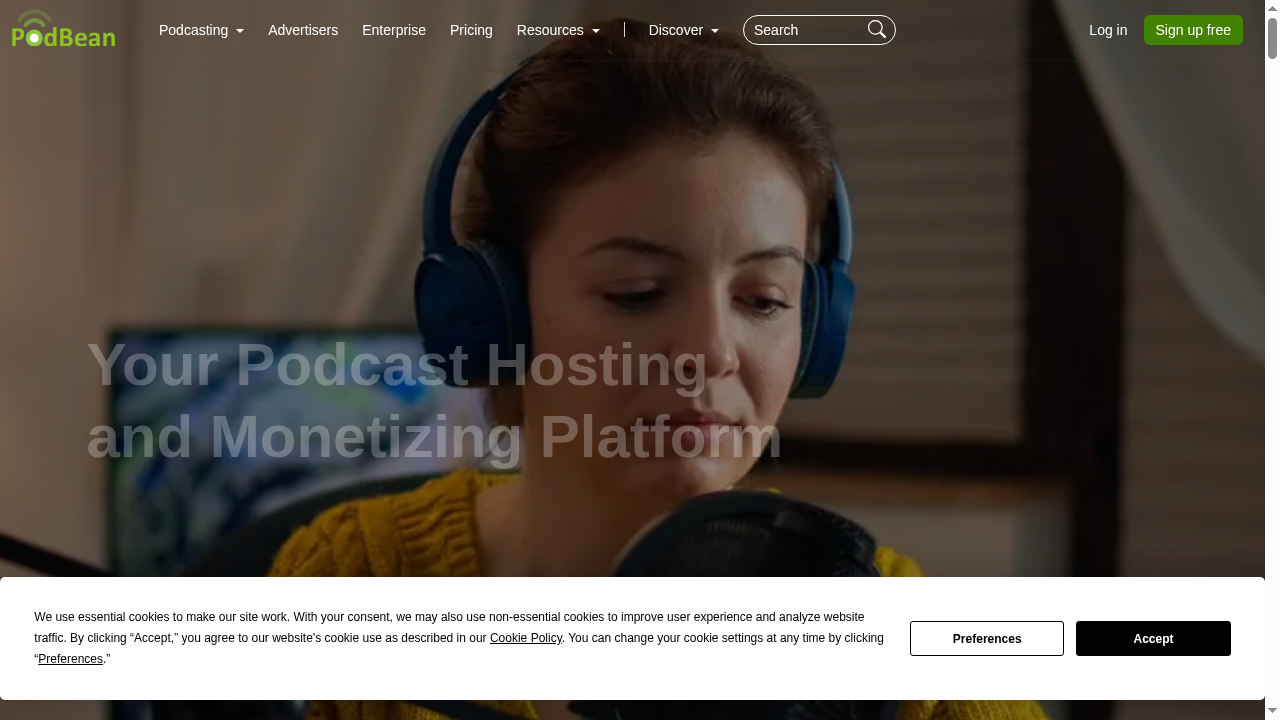Click the Podbean leaf graphic in the logo

click(x=34, y=17)
